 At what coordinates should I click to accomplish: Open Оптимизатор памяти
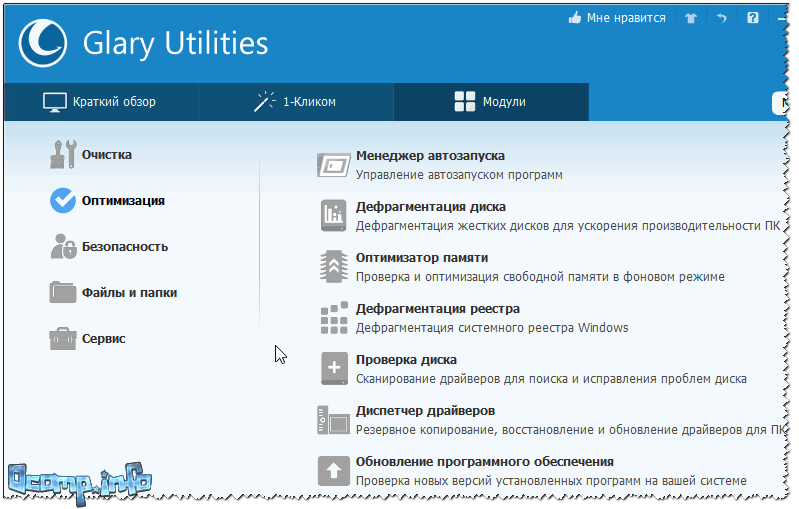(422, 258)
